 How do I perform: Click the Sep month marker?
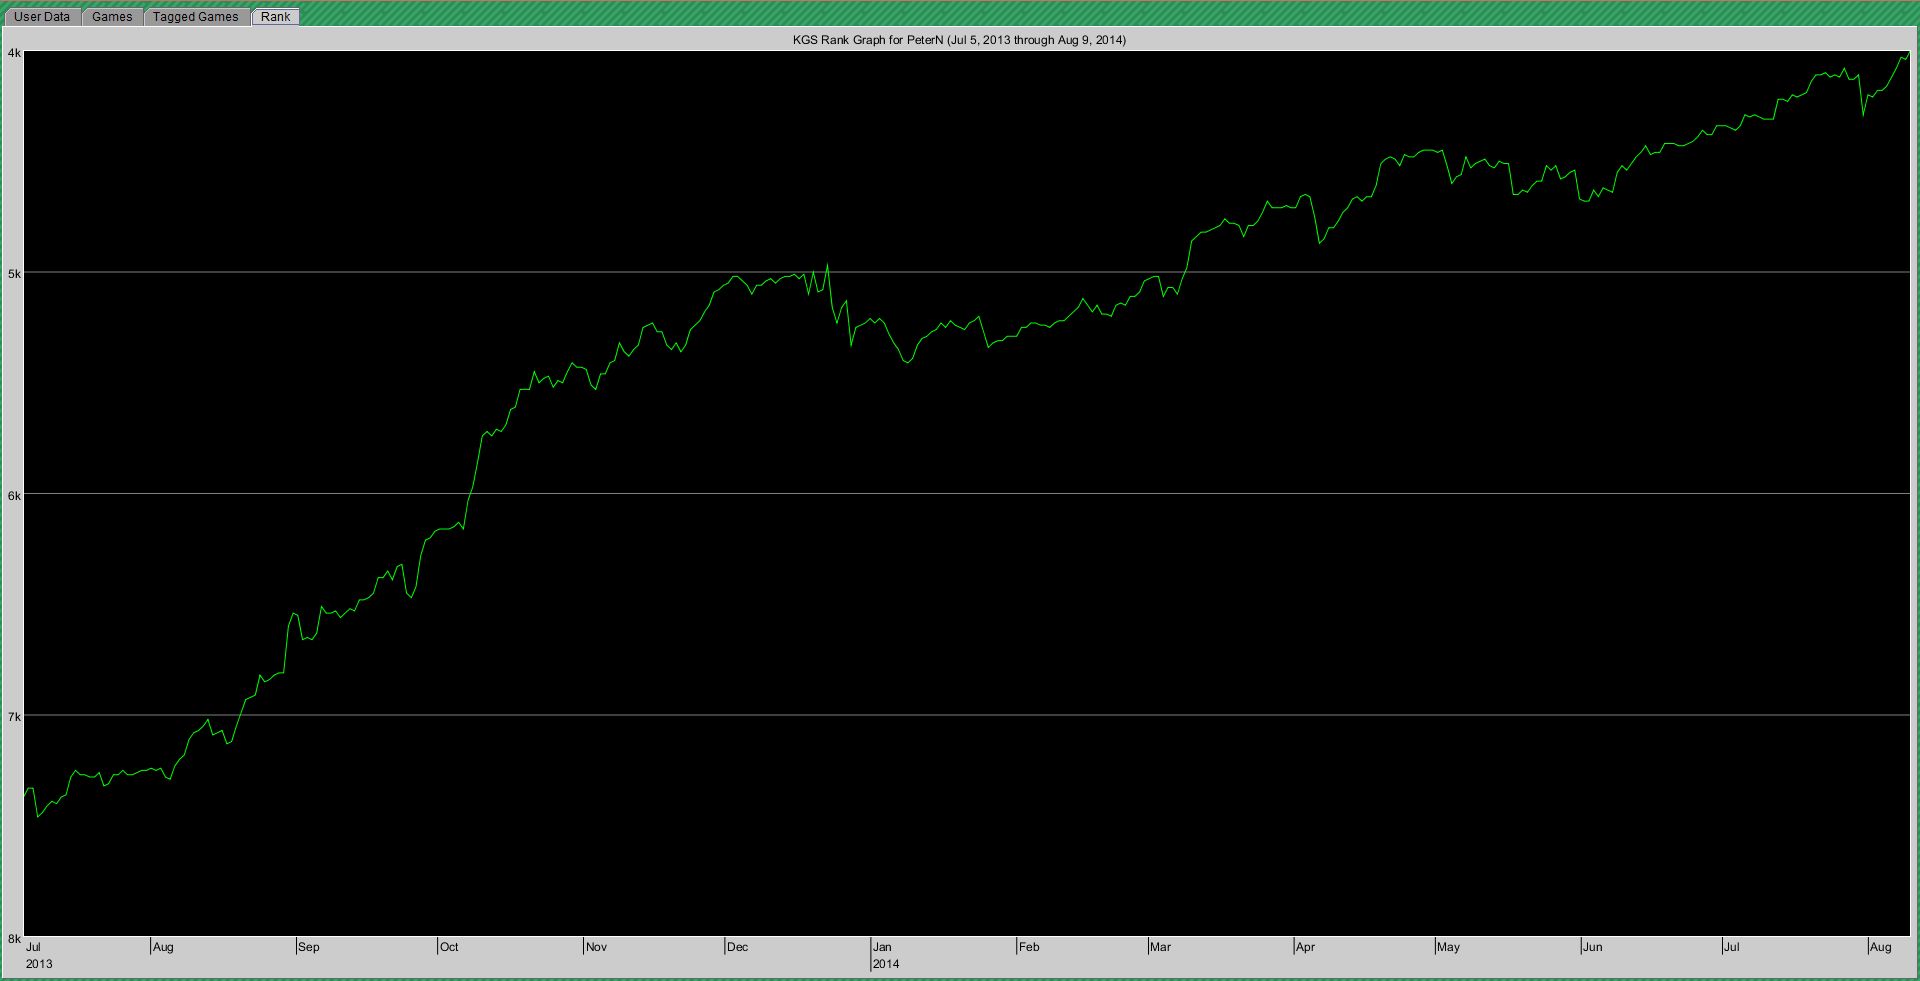click(x=309, y=947)
